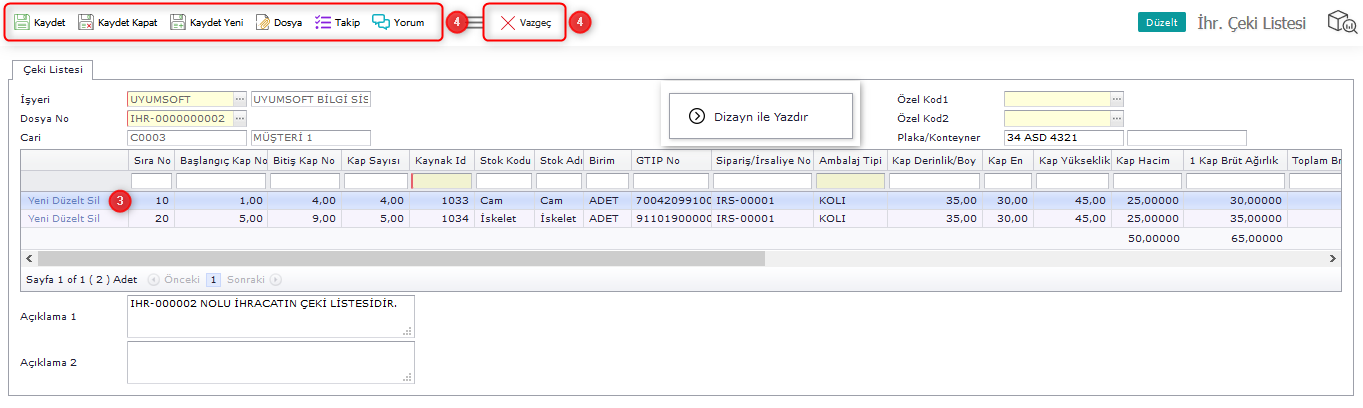Viewport: 1363px width, 408px height.
Task: Switch to the Çeki Listesi tab
Action: pos(53,70)
